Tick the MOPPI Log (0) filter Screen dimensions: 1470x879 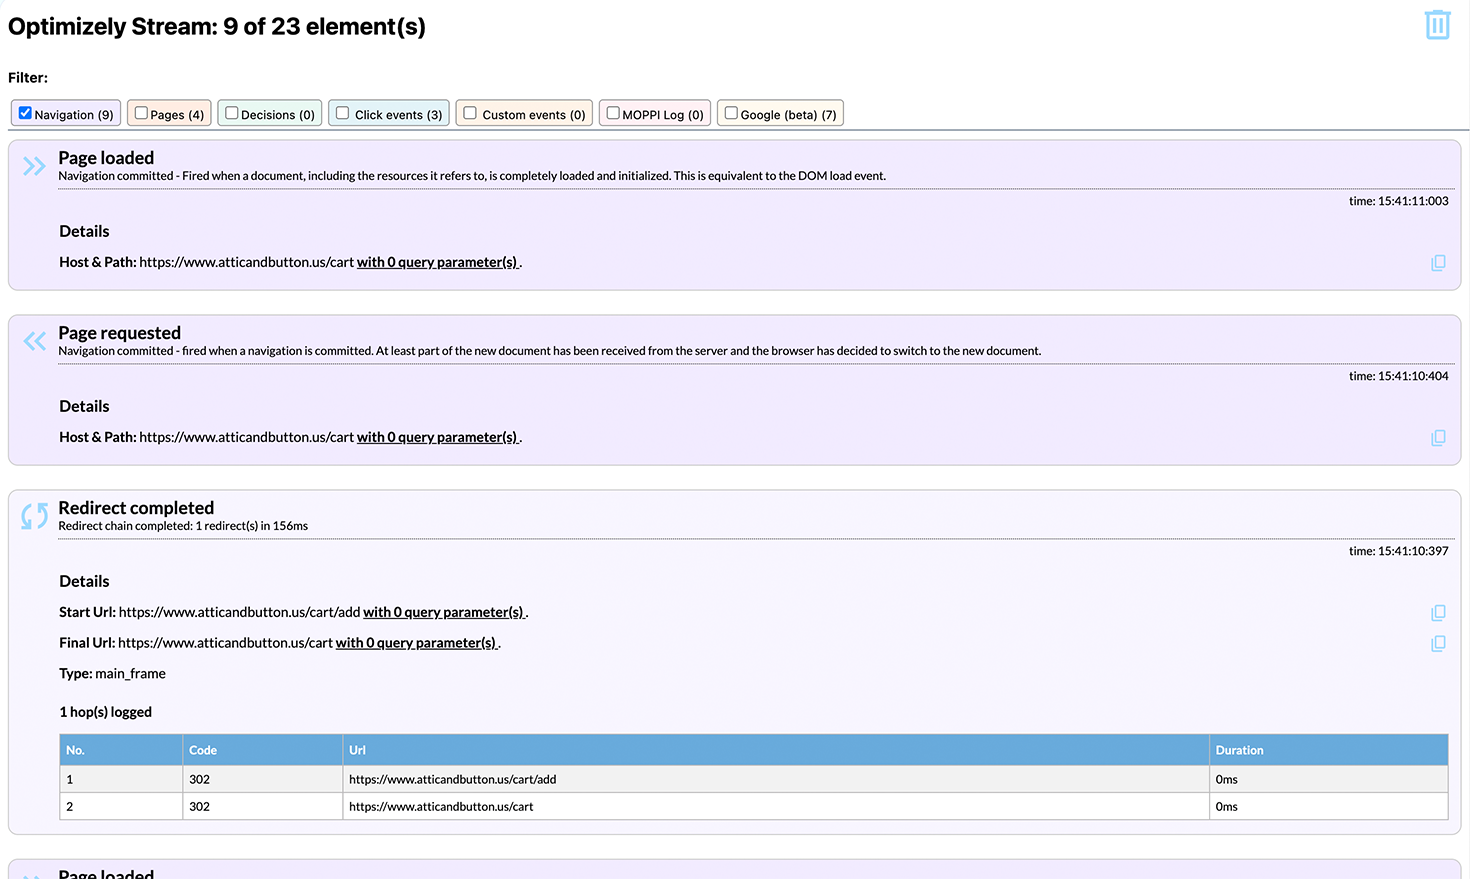(613, 113)
